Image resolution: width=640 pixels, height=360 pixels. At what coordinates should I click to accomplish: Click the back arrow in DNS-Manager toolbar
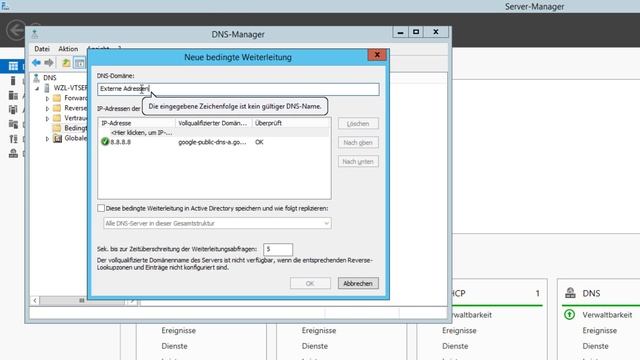pyautogui.click(x=36, y=62)
